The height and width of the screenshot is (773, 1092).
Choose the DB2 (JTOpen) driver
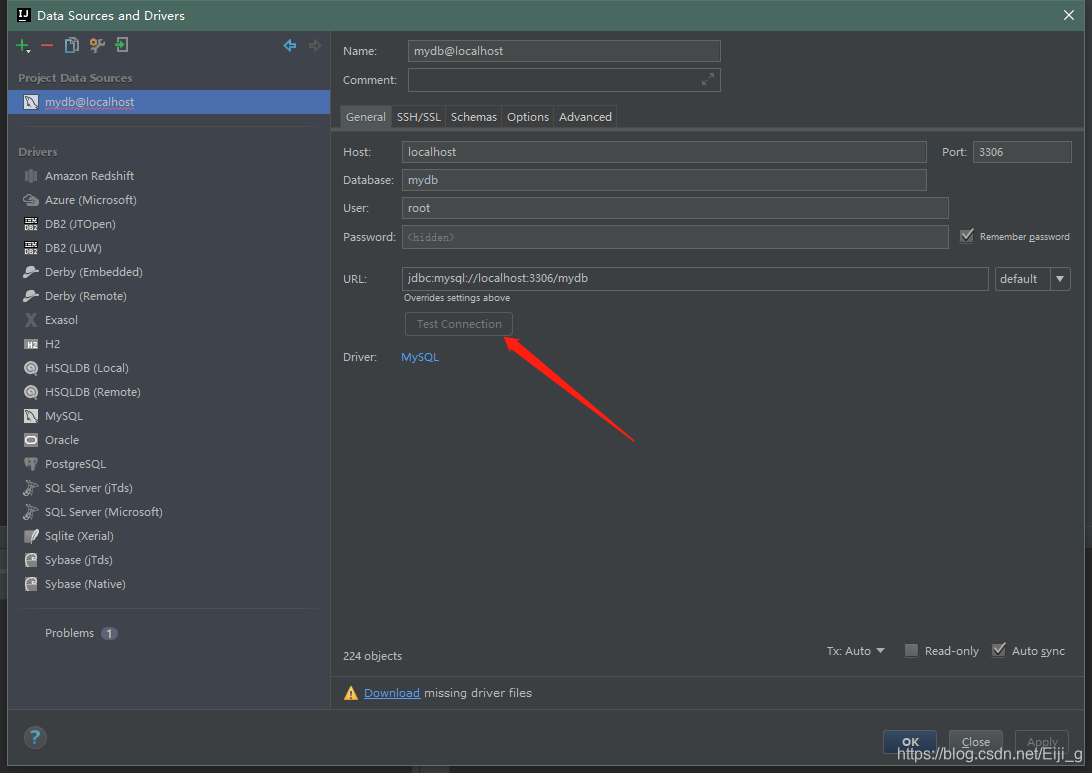coord(80,224)
